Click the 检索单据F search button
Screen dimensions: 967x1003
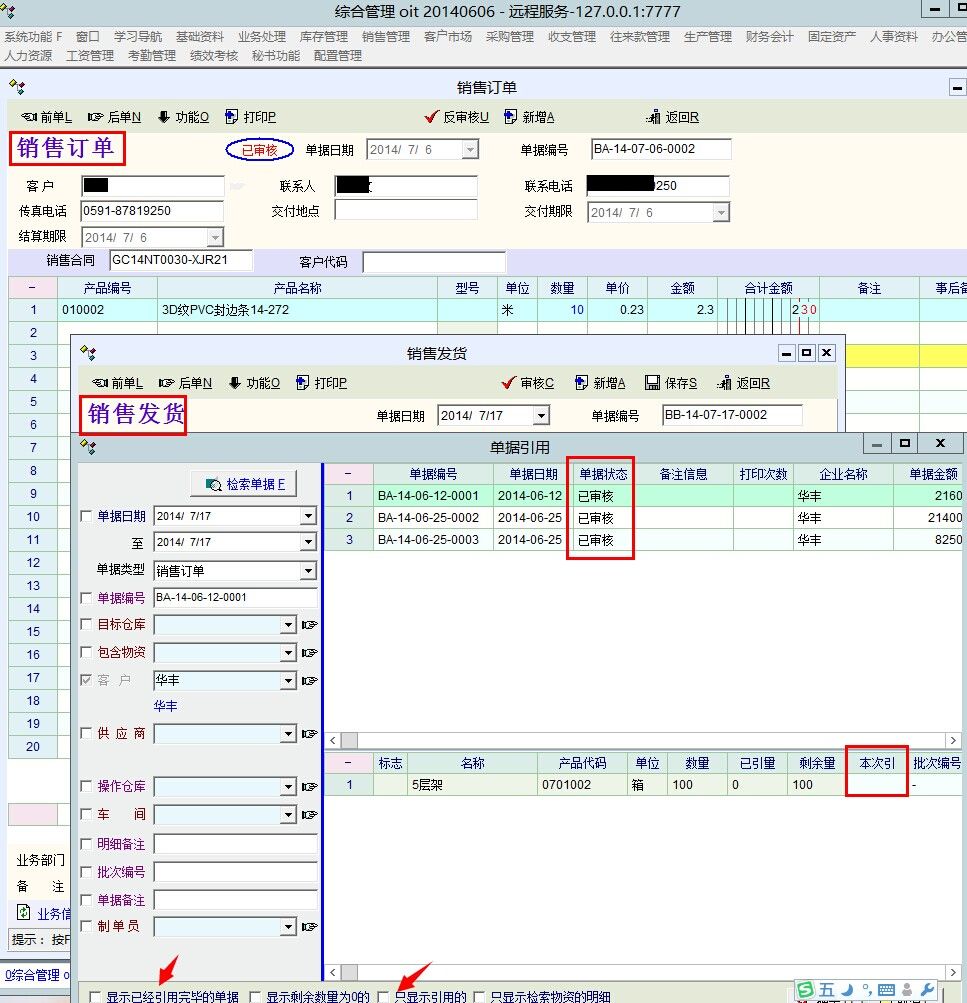(x=245, y=484)
